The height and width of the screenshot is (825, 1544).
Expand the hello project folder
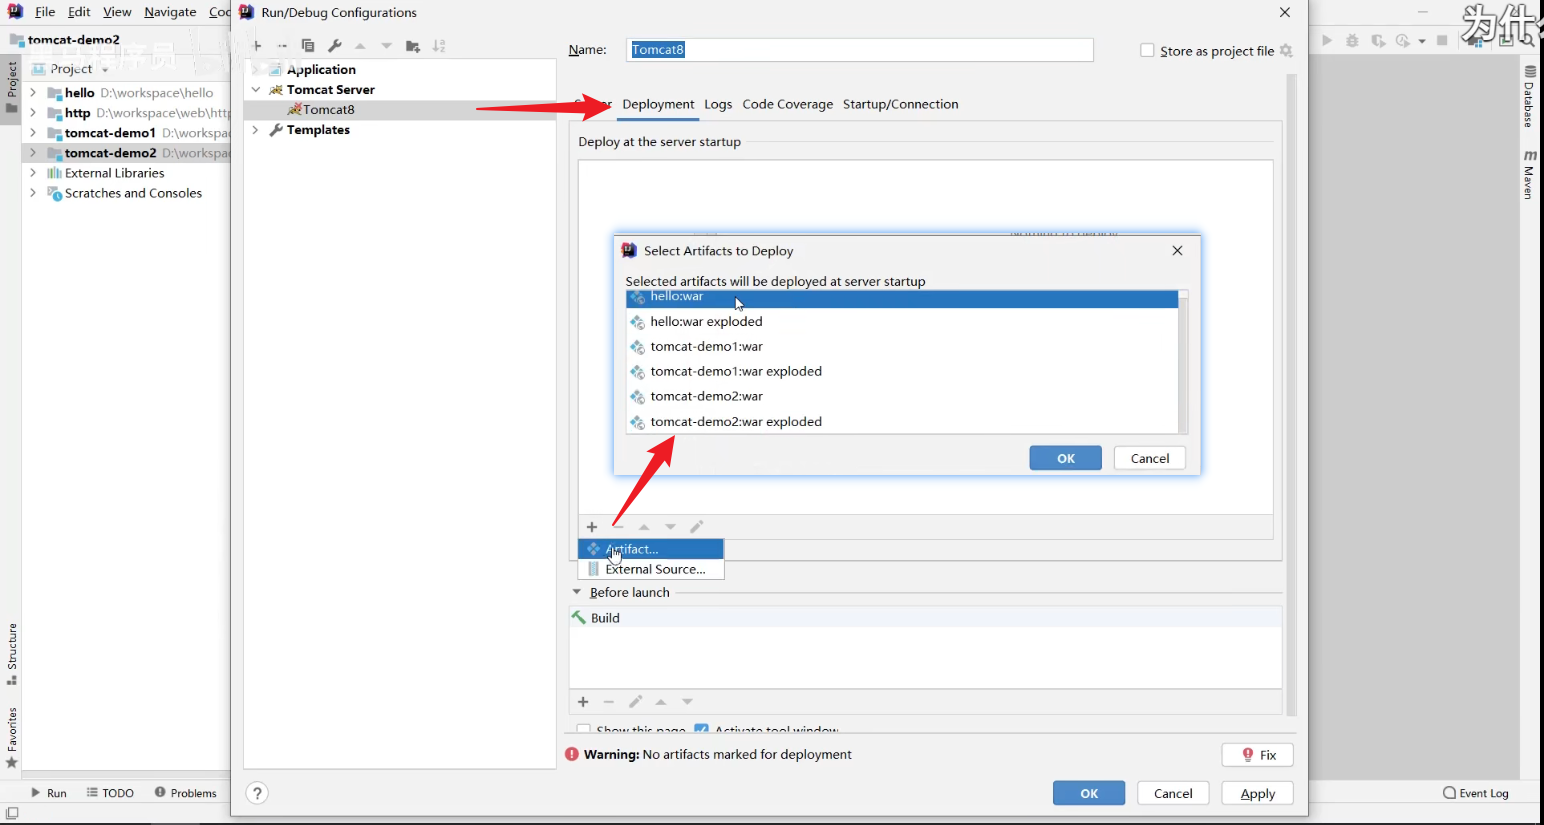click(x=33, y=93)
